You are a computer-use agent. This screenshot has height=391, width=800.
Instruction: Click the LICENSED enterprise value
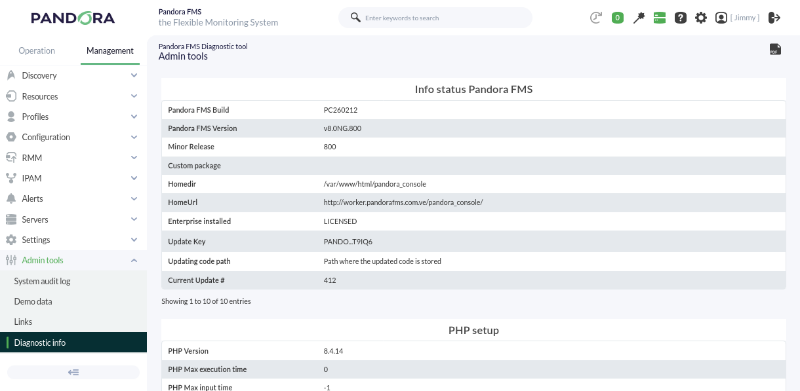[x=340, y=221]
